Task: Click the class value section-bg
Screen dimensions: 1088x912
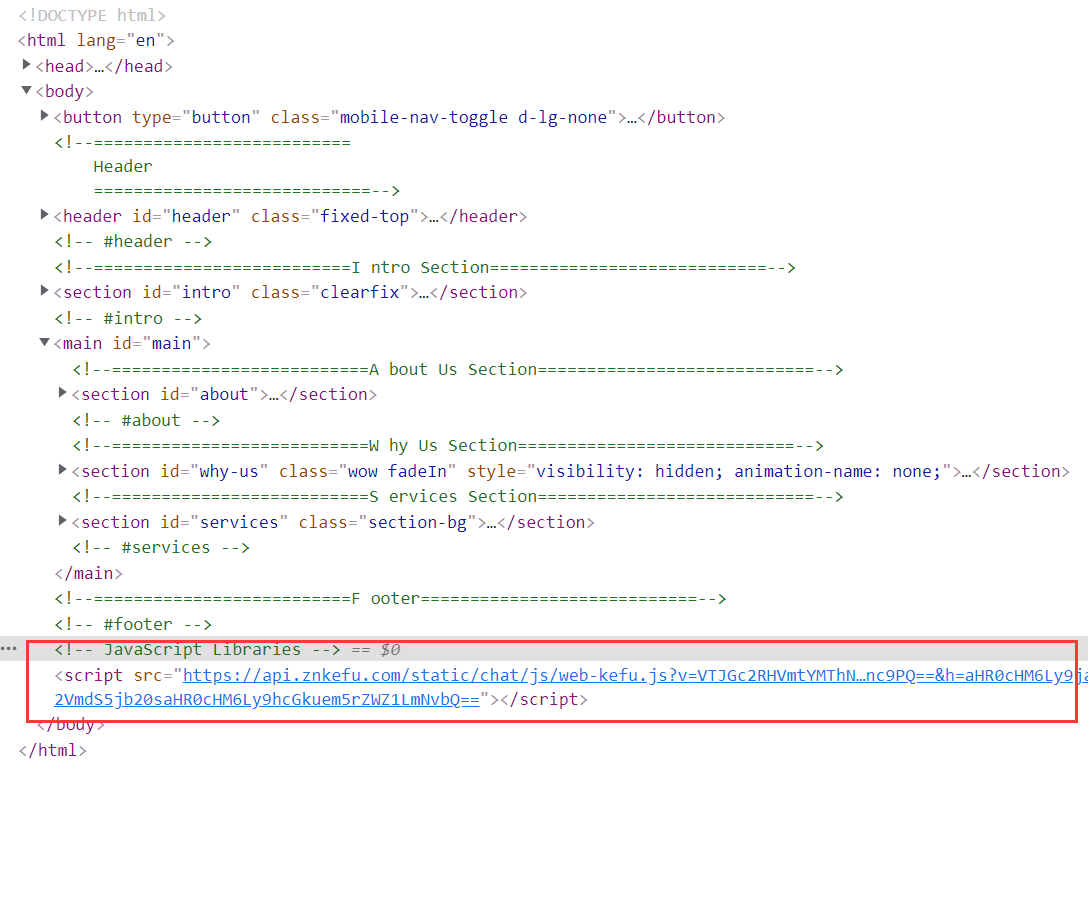Action: (417, 523)
